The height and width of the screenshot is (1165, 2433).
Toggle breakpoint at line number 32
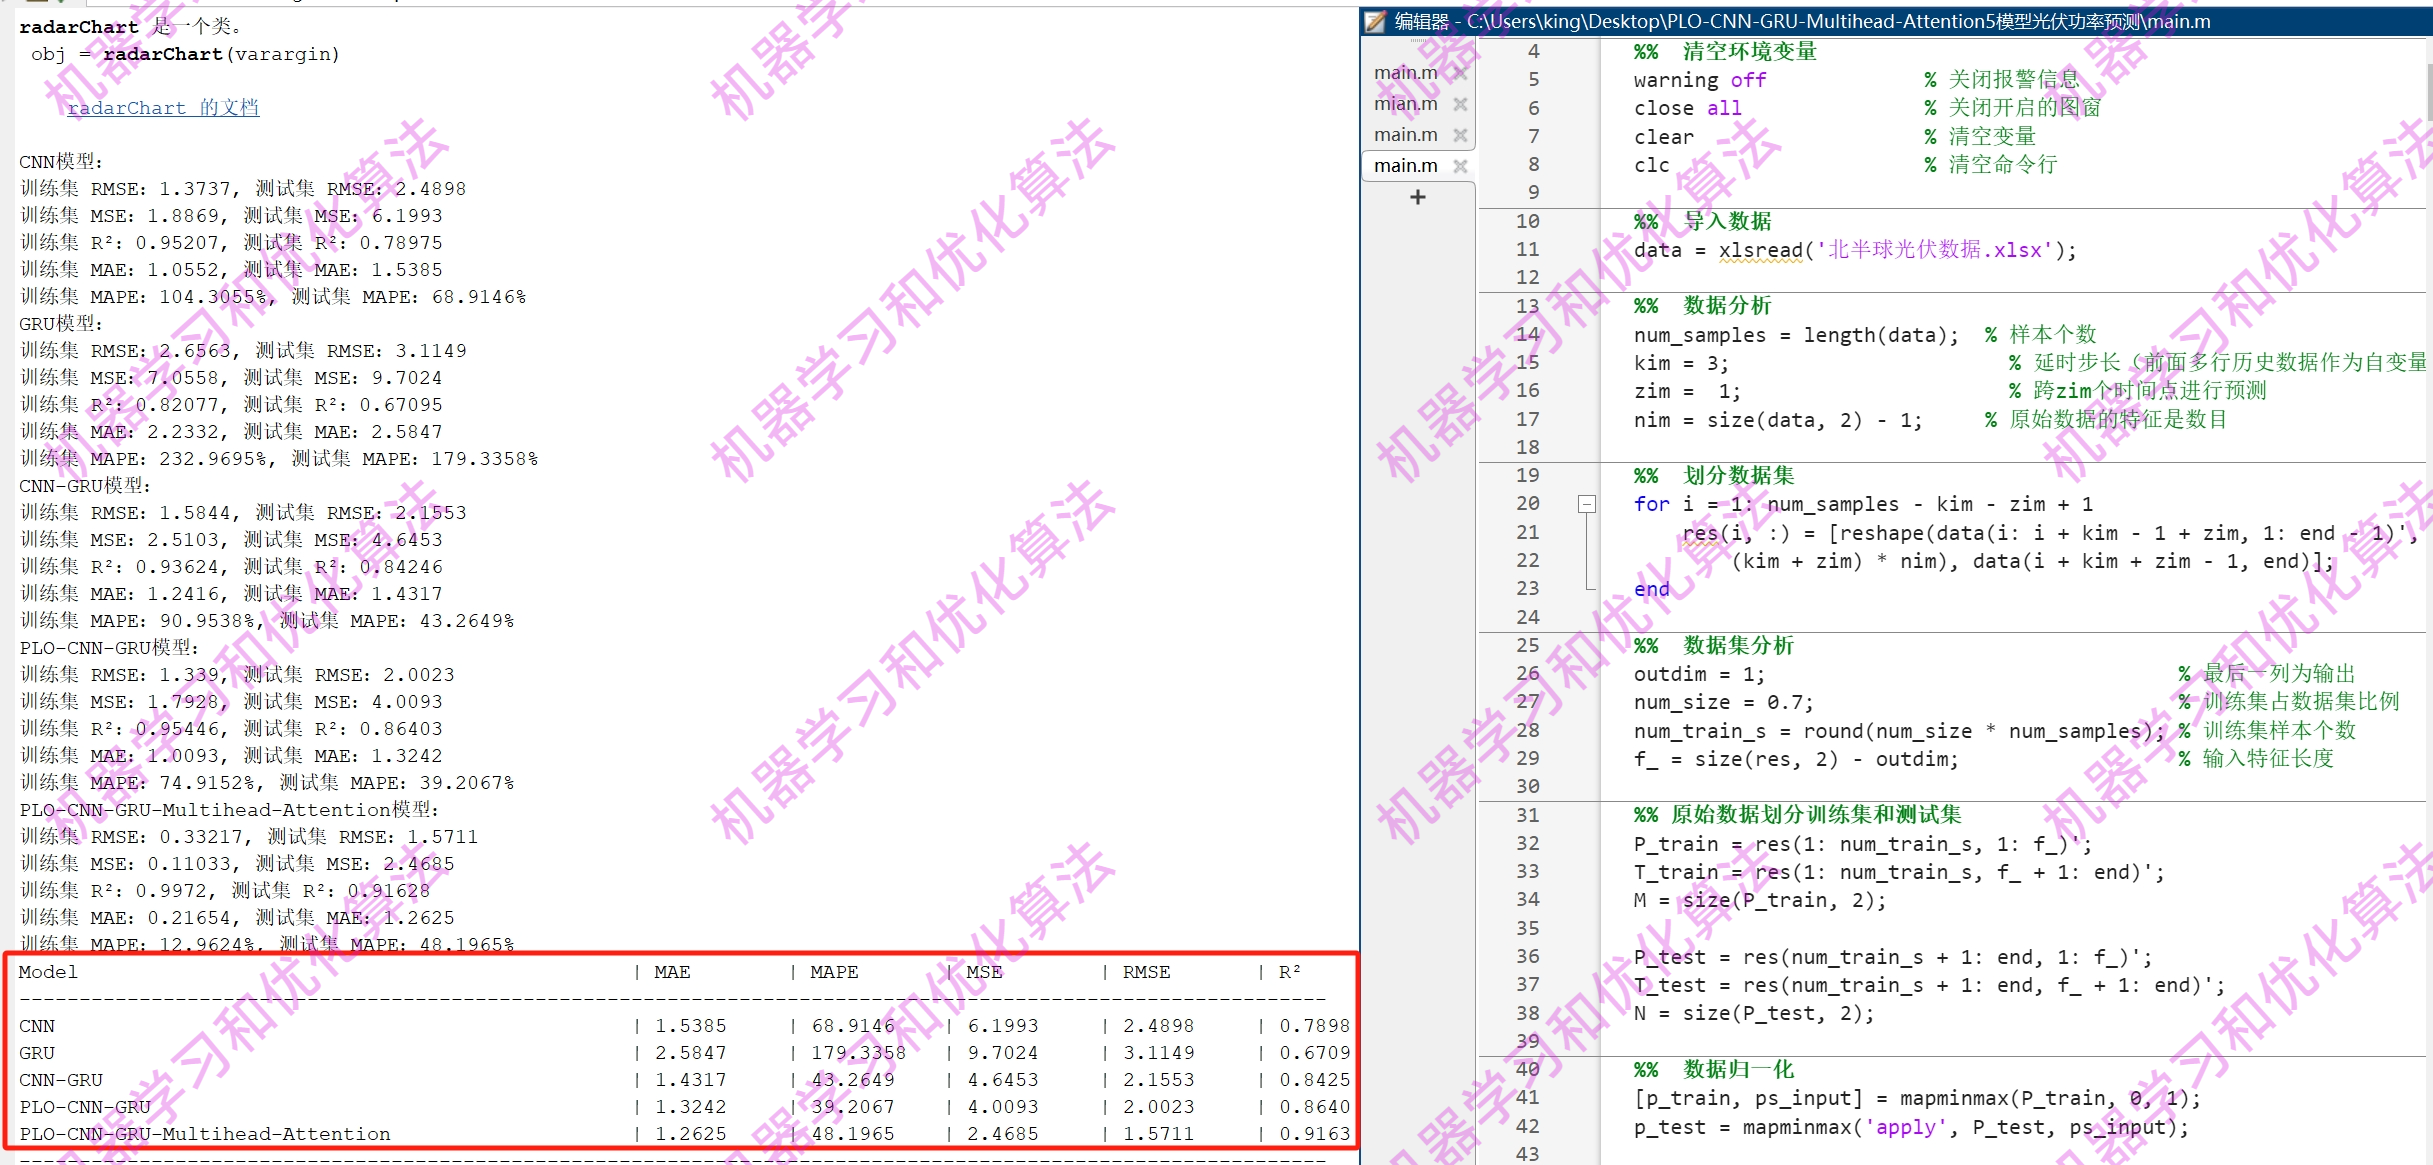(x=1527, y=844)
